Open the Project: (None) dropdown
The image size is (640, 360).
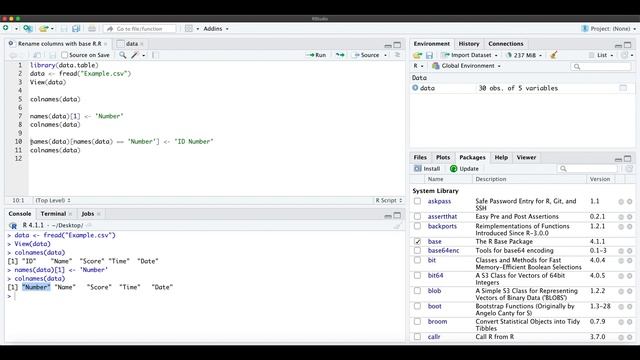609,29
